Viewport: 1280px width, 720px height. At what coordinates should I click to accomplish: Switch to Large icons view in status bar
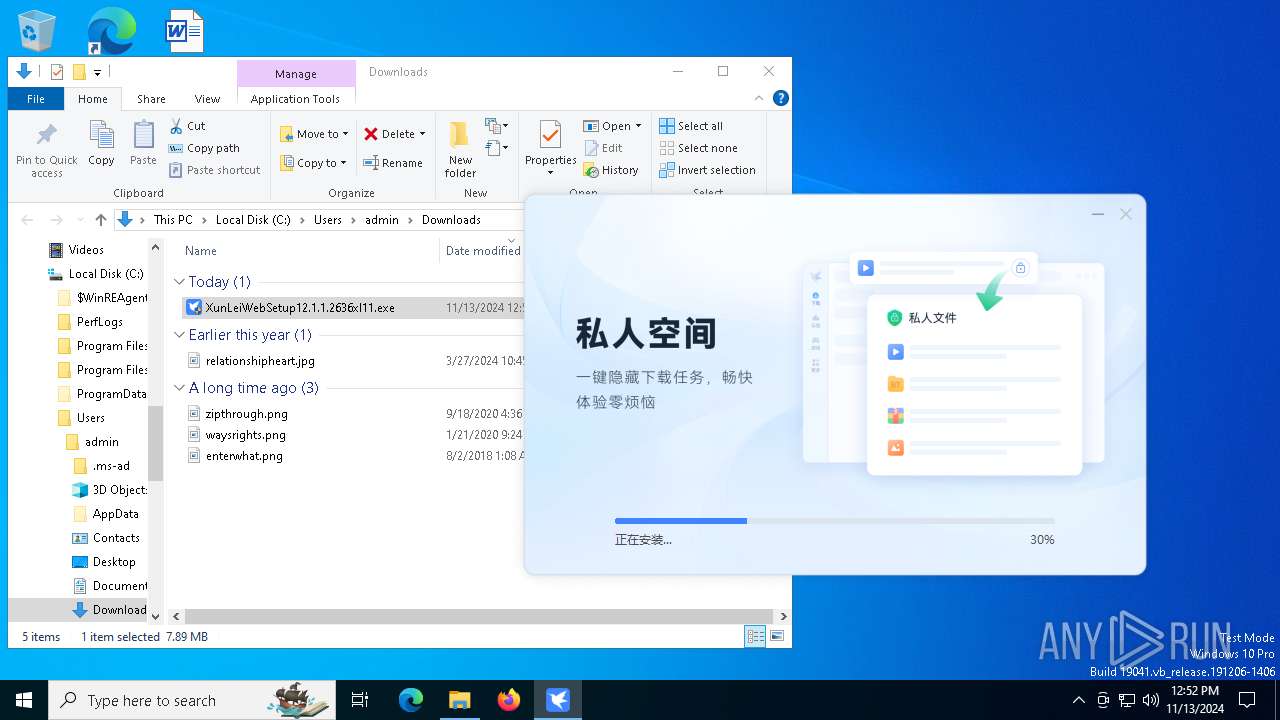click(776, 636)
